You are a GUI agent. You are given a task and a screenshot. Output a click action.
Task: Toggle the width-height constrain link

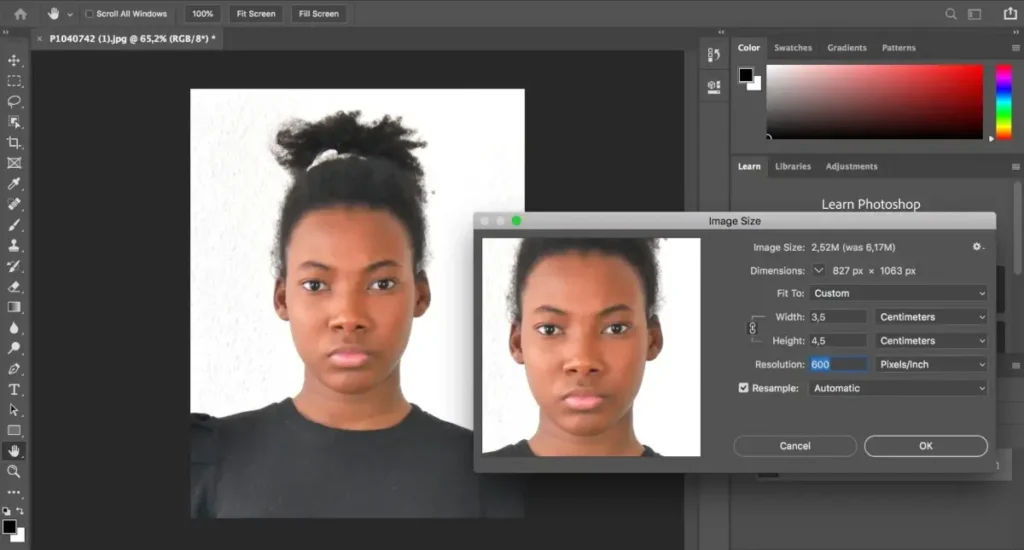point(753,328)
